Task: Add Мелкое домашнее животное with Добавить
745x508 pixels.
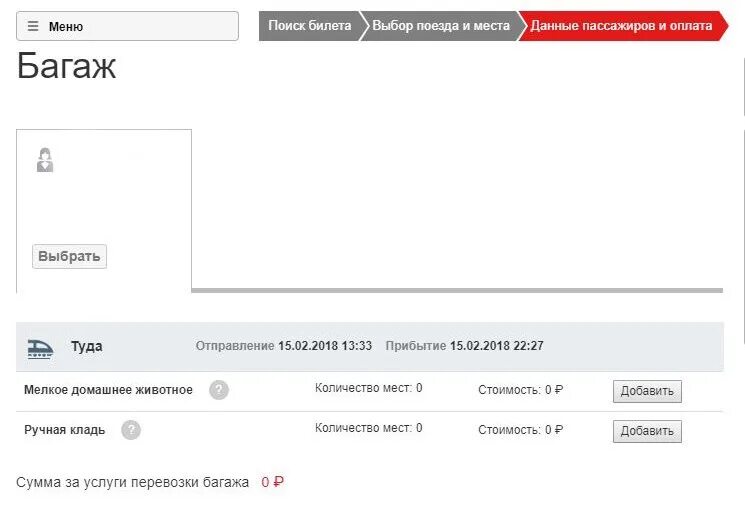Action: pos(647,391)
